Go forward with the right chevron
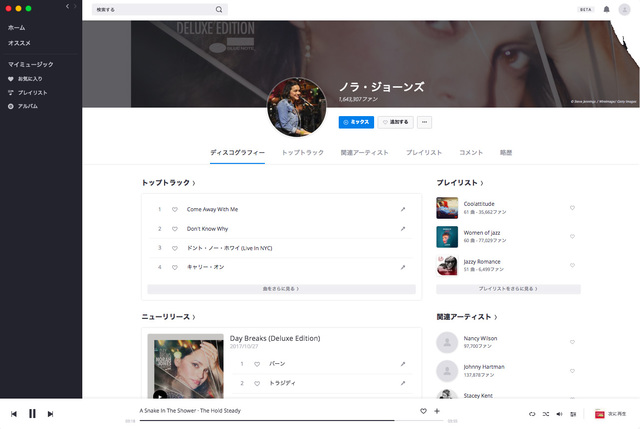This screenshot has width=640, height=429. coord(75,6)
